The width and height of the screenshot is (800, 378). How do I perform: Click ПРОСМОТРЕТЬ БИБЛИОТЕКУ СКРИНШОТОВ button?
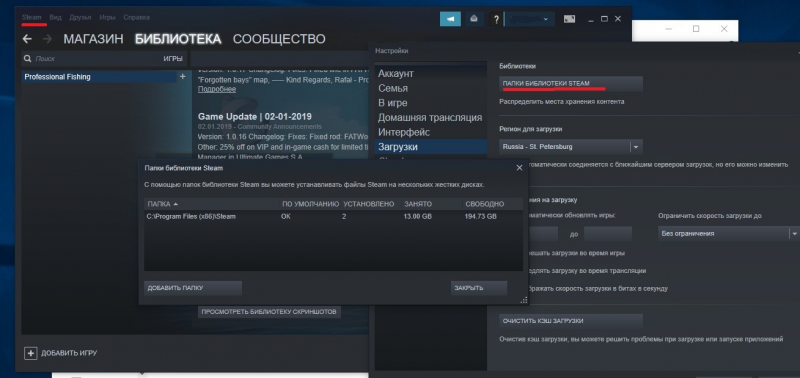[269, 312]
